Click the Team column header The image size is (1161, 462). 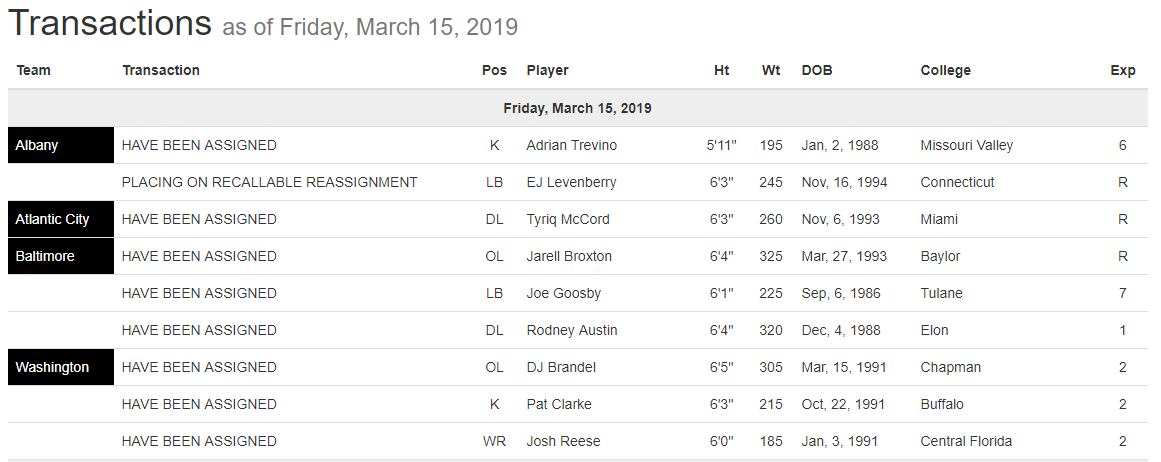pos(34,70)
